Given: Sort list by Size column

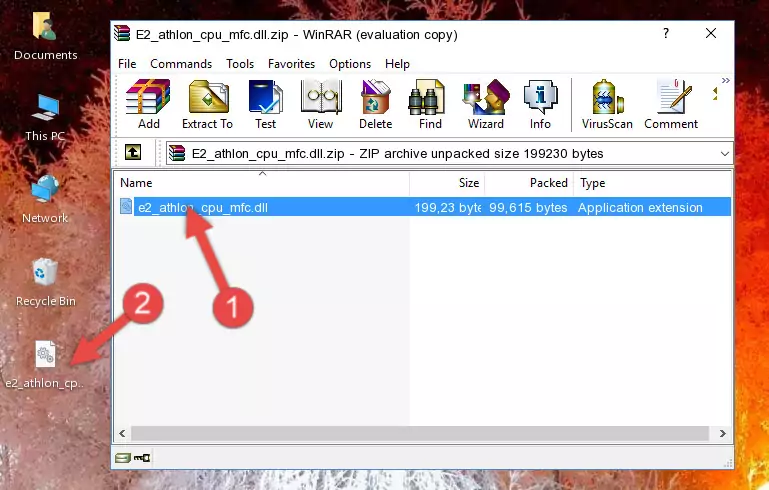Looking at the screenshot, I should pos(447,183).
